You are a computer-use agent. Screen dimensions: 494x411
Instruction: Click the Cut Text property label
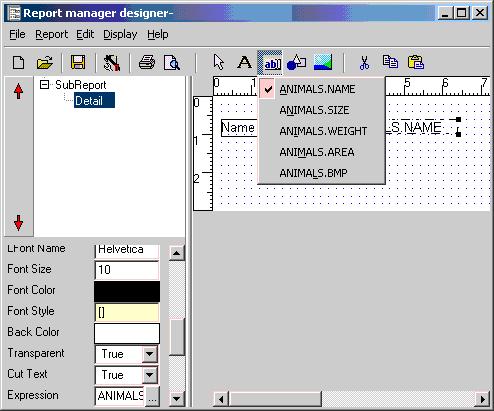[x=27, y=374]
